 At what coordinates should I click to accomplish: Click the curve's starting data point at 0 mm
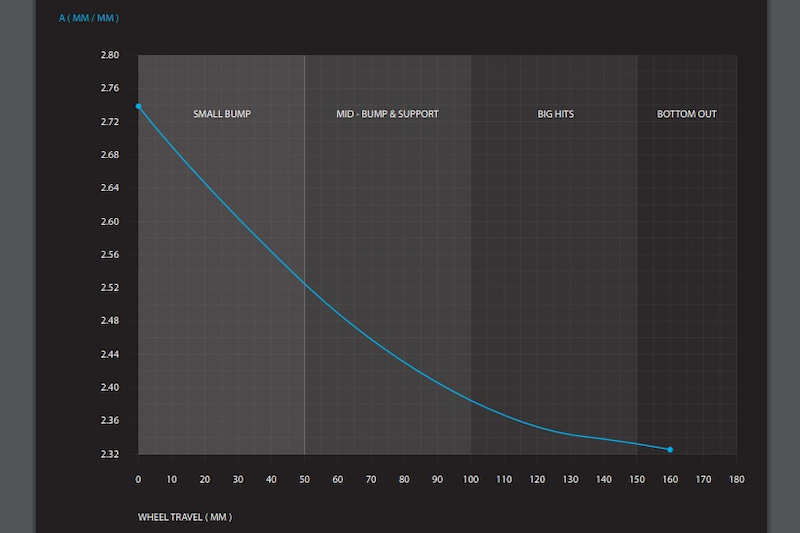[138, 106]
